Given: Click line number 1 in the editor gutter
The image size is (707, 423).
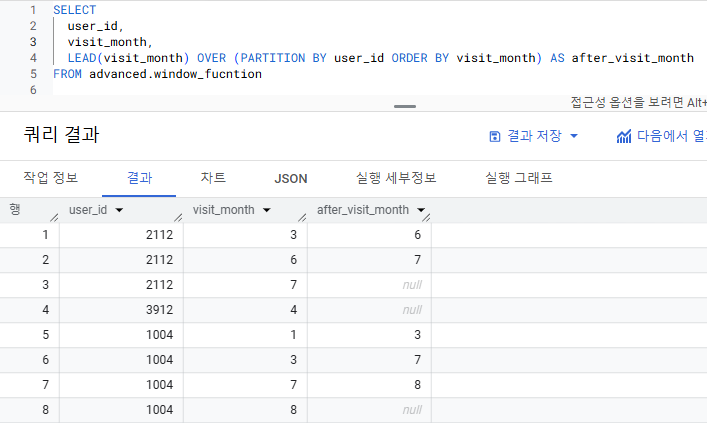Looking at the screenshot, I should (33, 9).
